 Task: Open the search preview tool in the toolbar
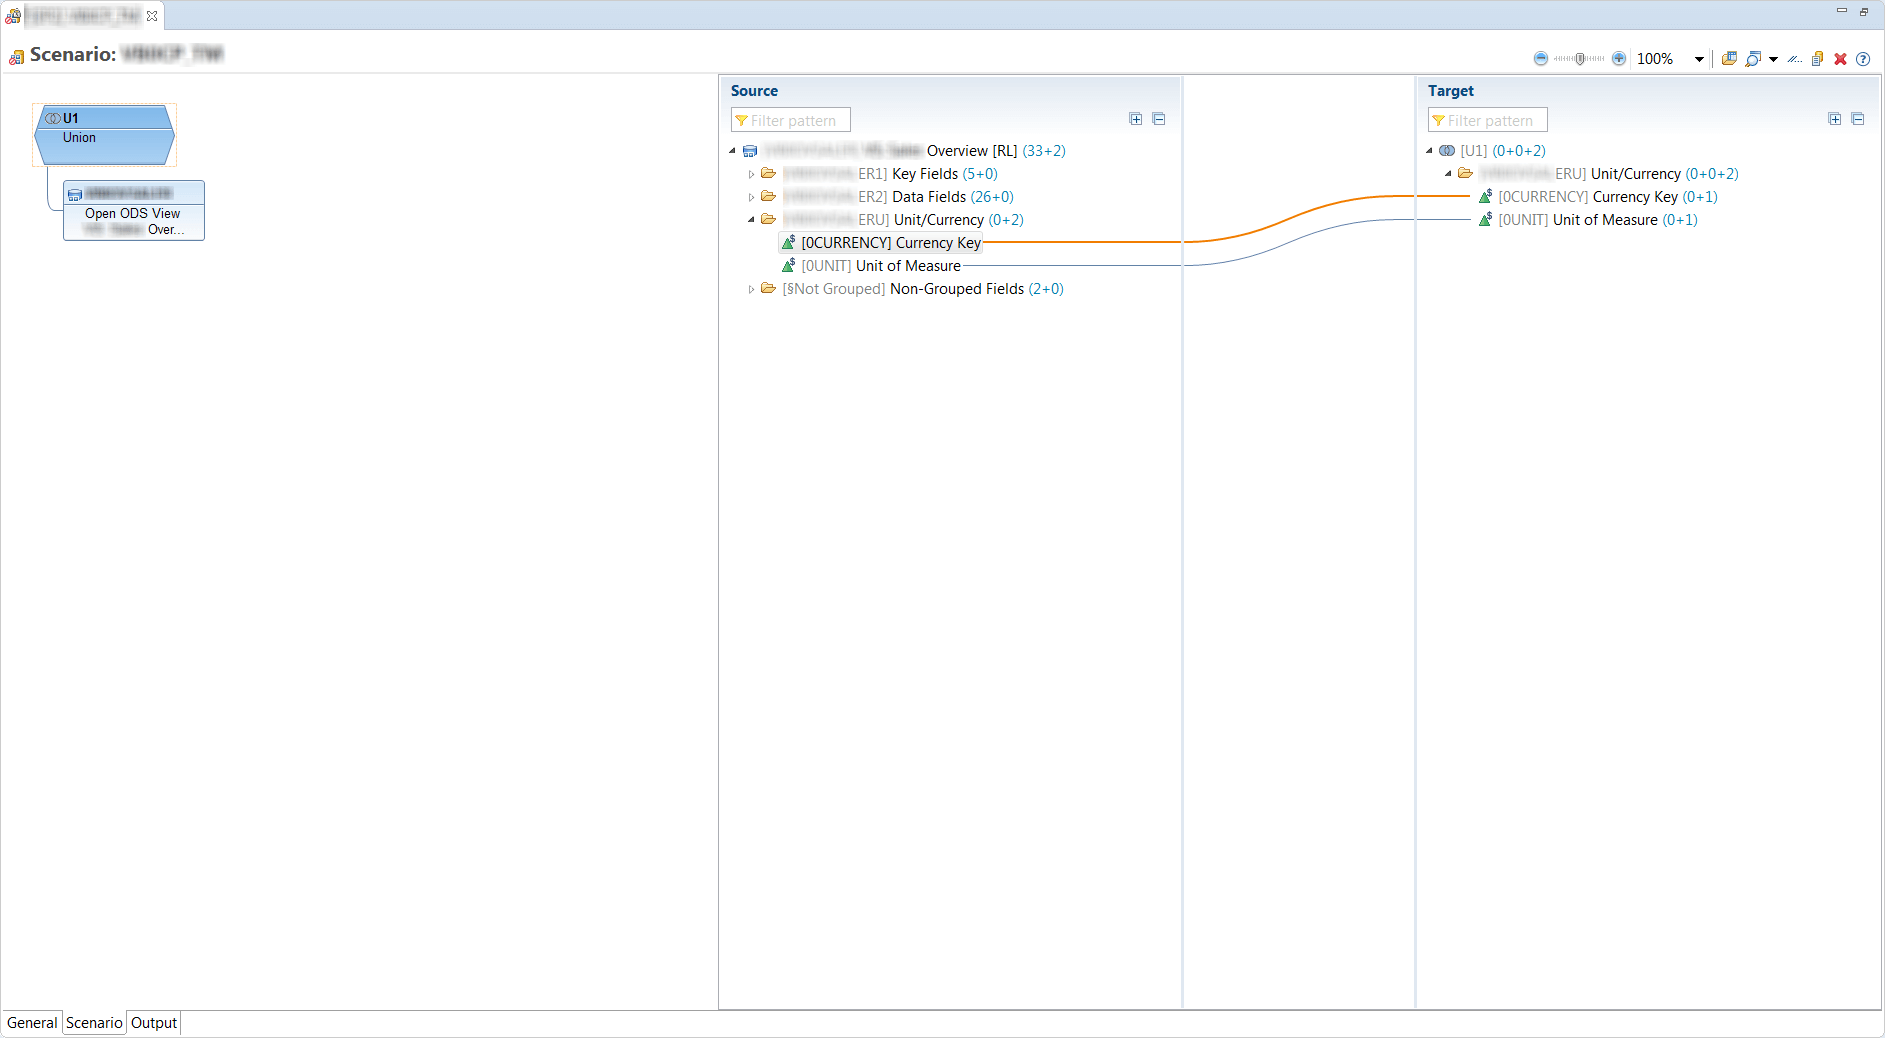click(1753, 58)
